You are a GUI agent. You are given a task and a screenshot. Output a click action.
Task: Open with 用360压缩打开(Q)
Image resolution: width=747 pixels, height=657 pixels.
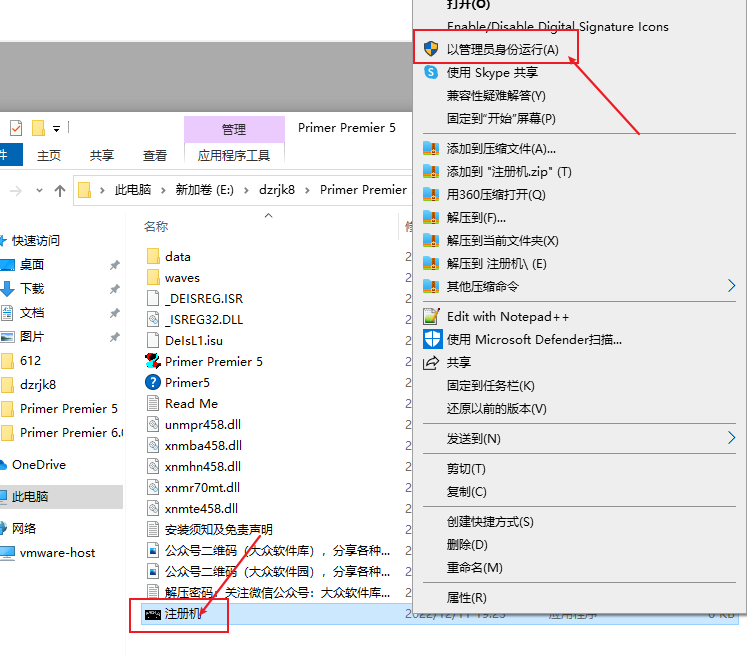(495, 194)
